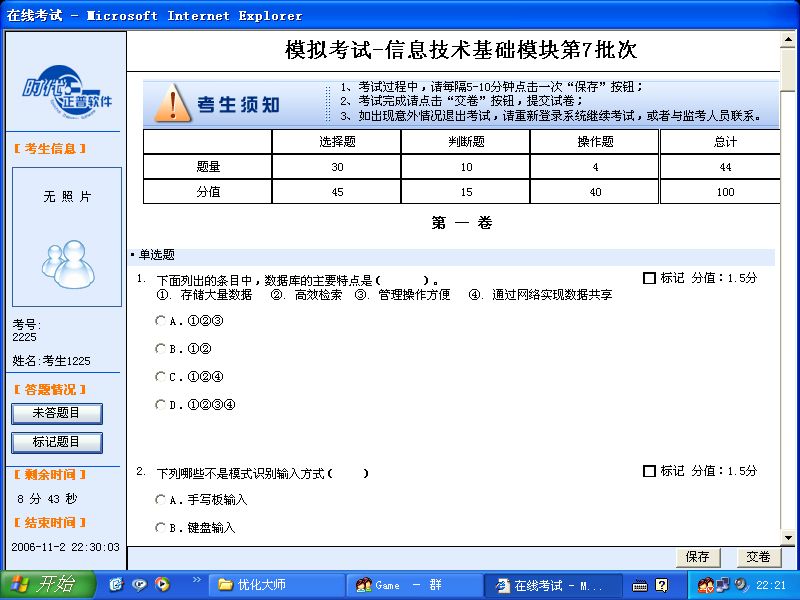The height and width of the screenshot is (600, 800).
Task: Expand the quick launch overflow chevron
Action: pyautogui.click(x=196, y=580)
